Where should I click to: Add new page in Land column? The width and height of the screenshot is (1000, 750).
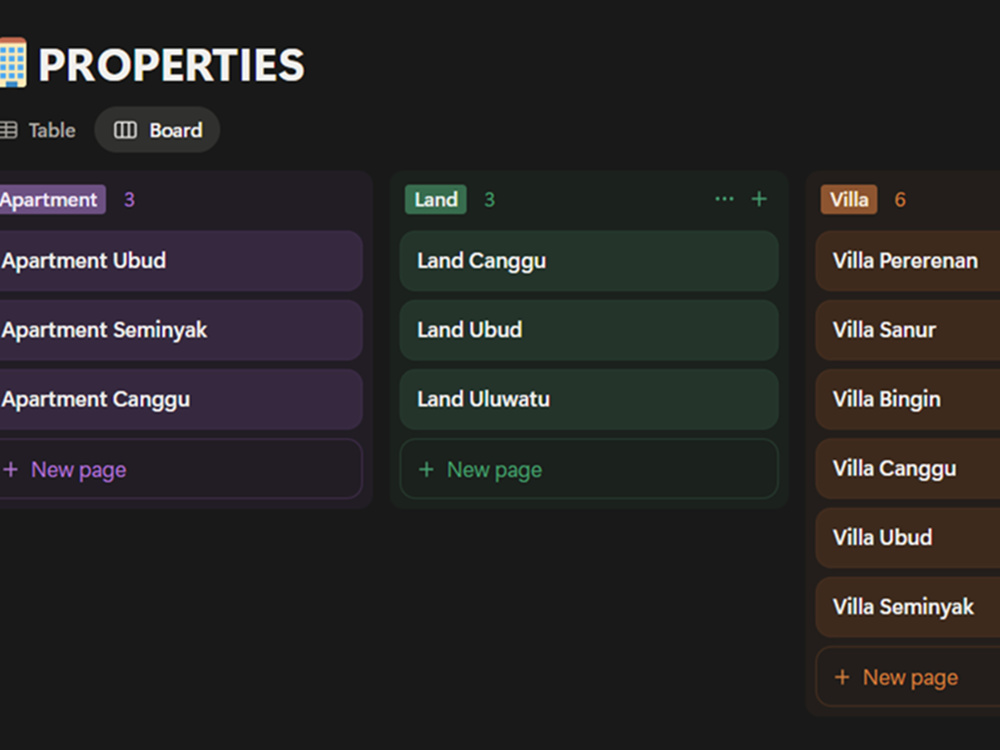tap(589, 469)
